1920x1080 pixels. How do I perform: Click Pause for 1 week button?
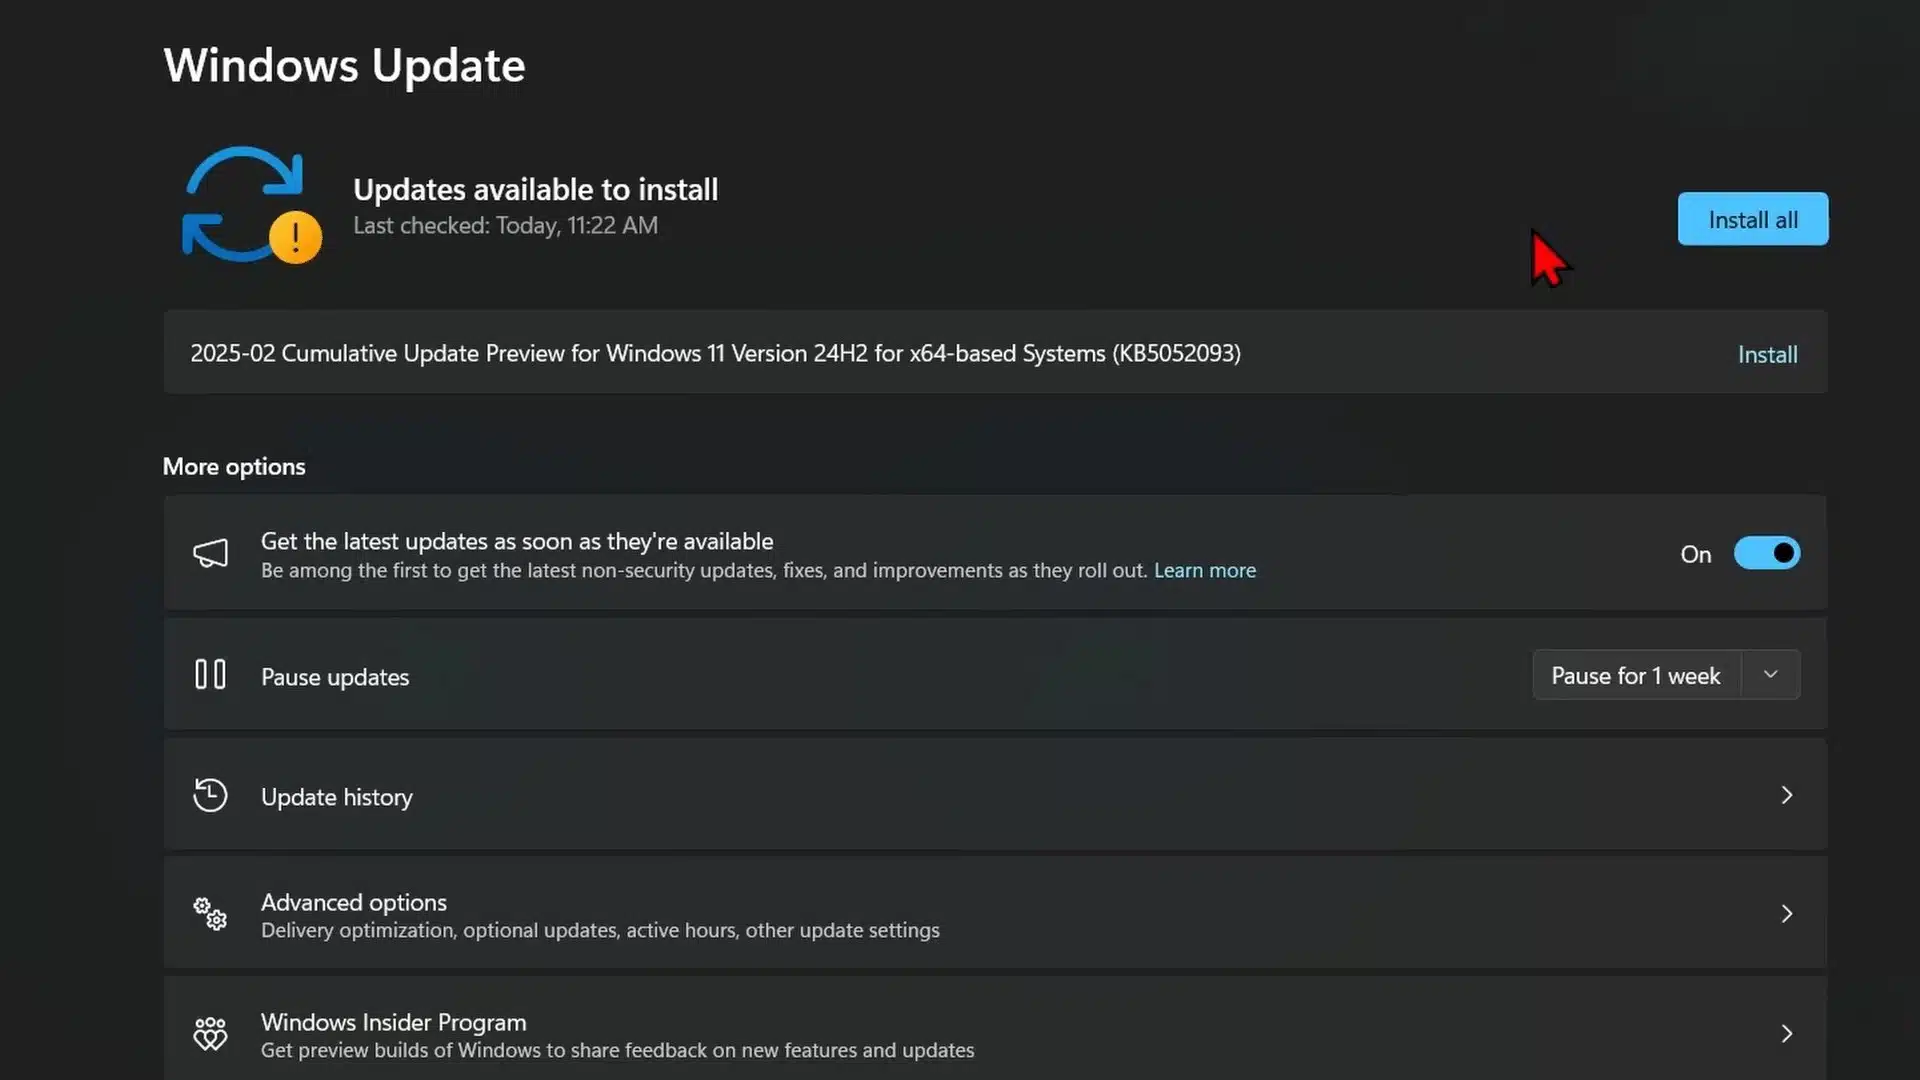[x=1636, y=676]
